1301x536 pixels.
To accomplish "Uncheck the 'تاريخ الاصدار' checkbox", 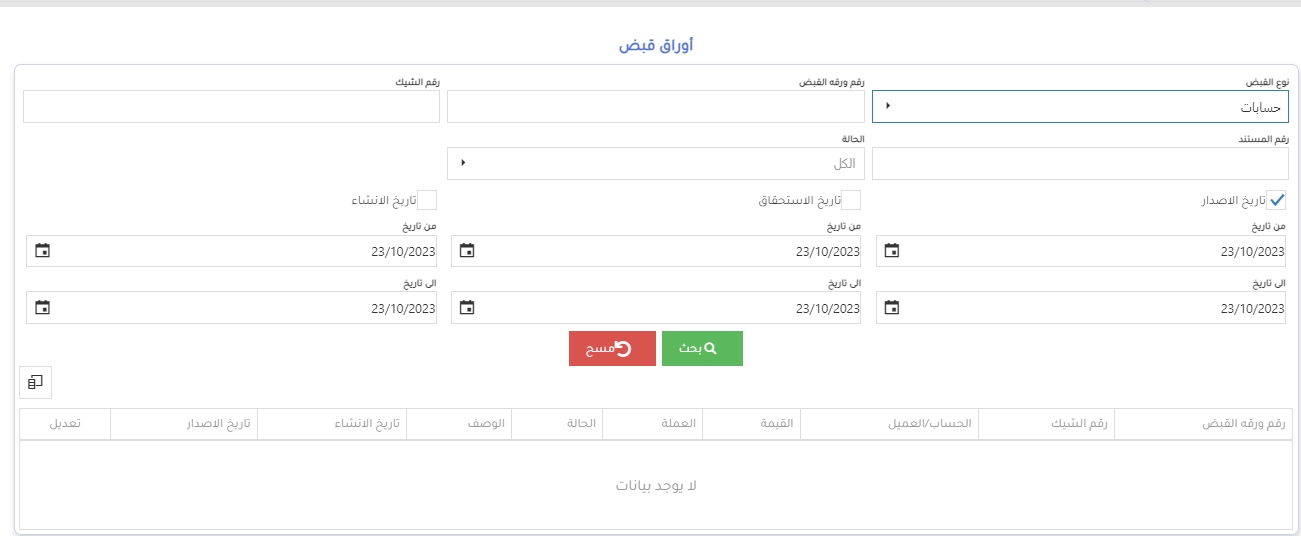I will click(x=1276, y=200).
